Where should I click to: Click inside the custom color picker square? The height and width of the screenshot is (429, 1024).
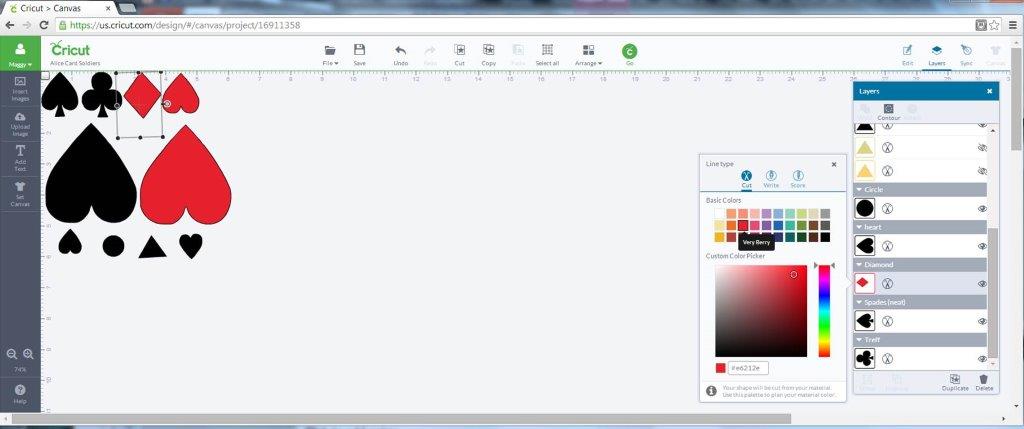761,311
